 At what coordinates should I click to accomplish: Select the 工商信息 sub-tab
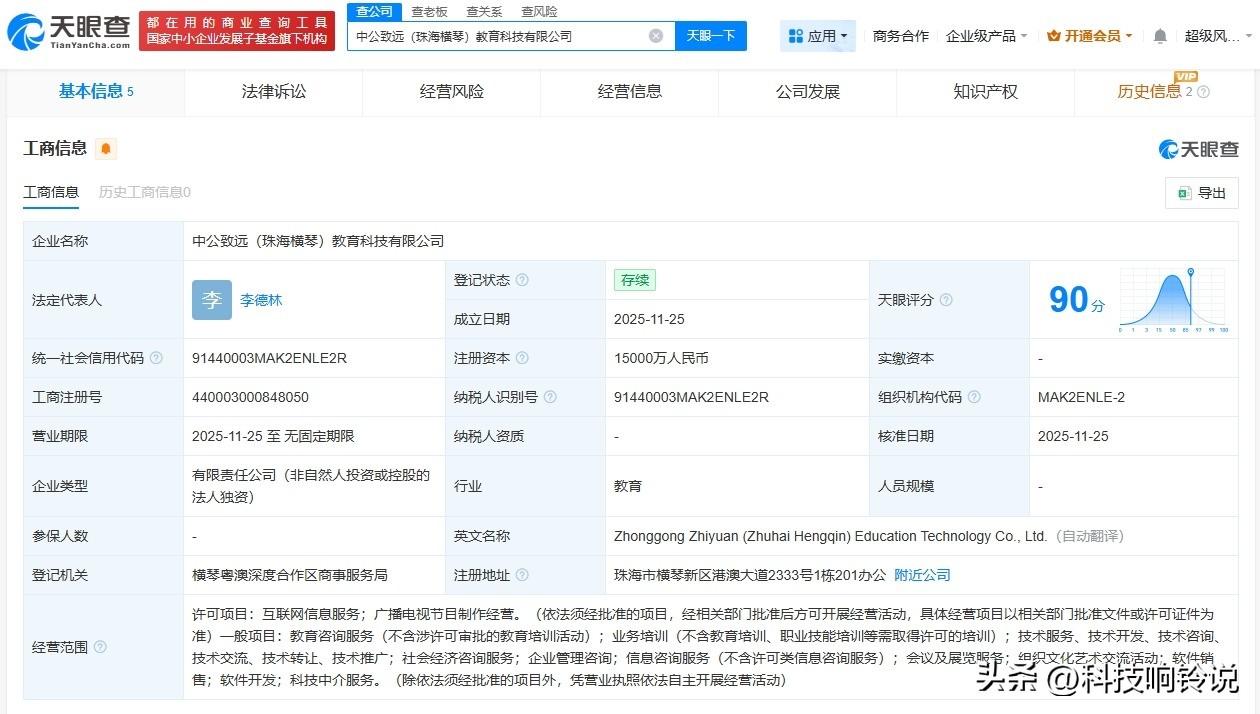51,192
